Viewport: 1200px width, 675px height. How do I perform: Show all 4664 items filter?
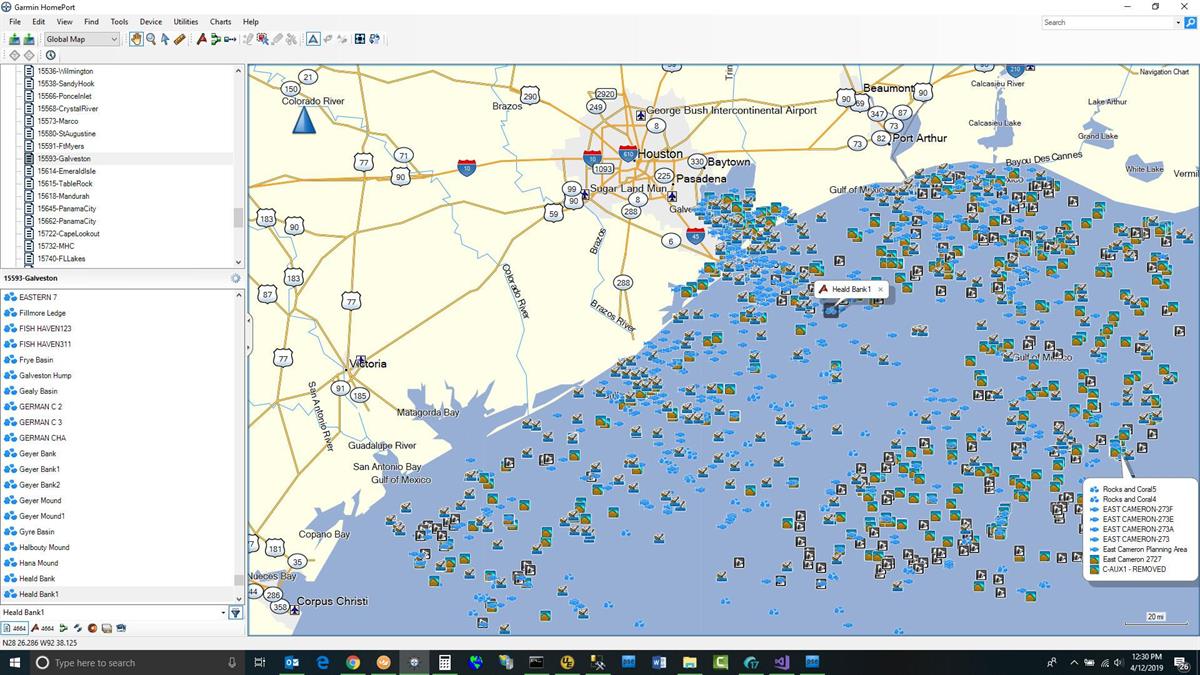pyautogui.click(x=14, y=628)
